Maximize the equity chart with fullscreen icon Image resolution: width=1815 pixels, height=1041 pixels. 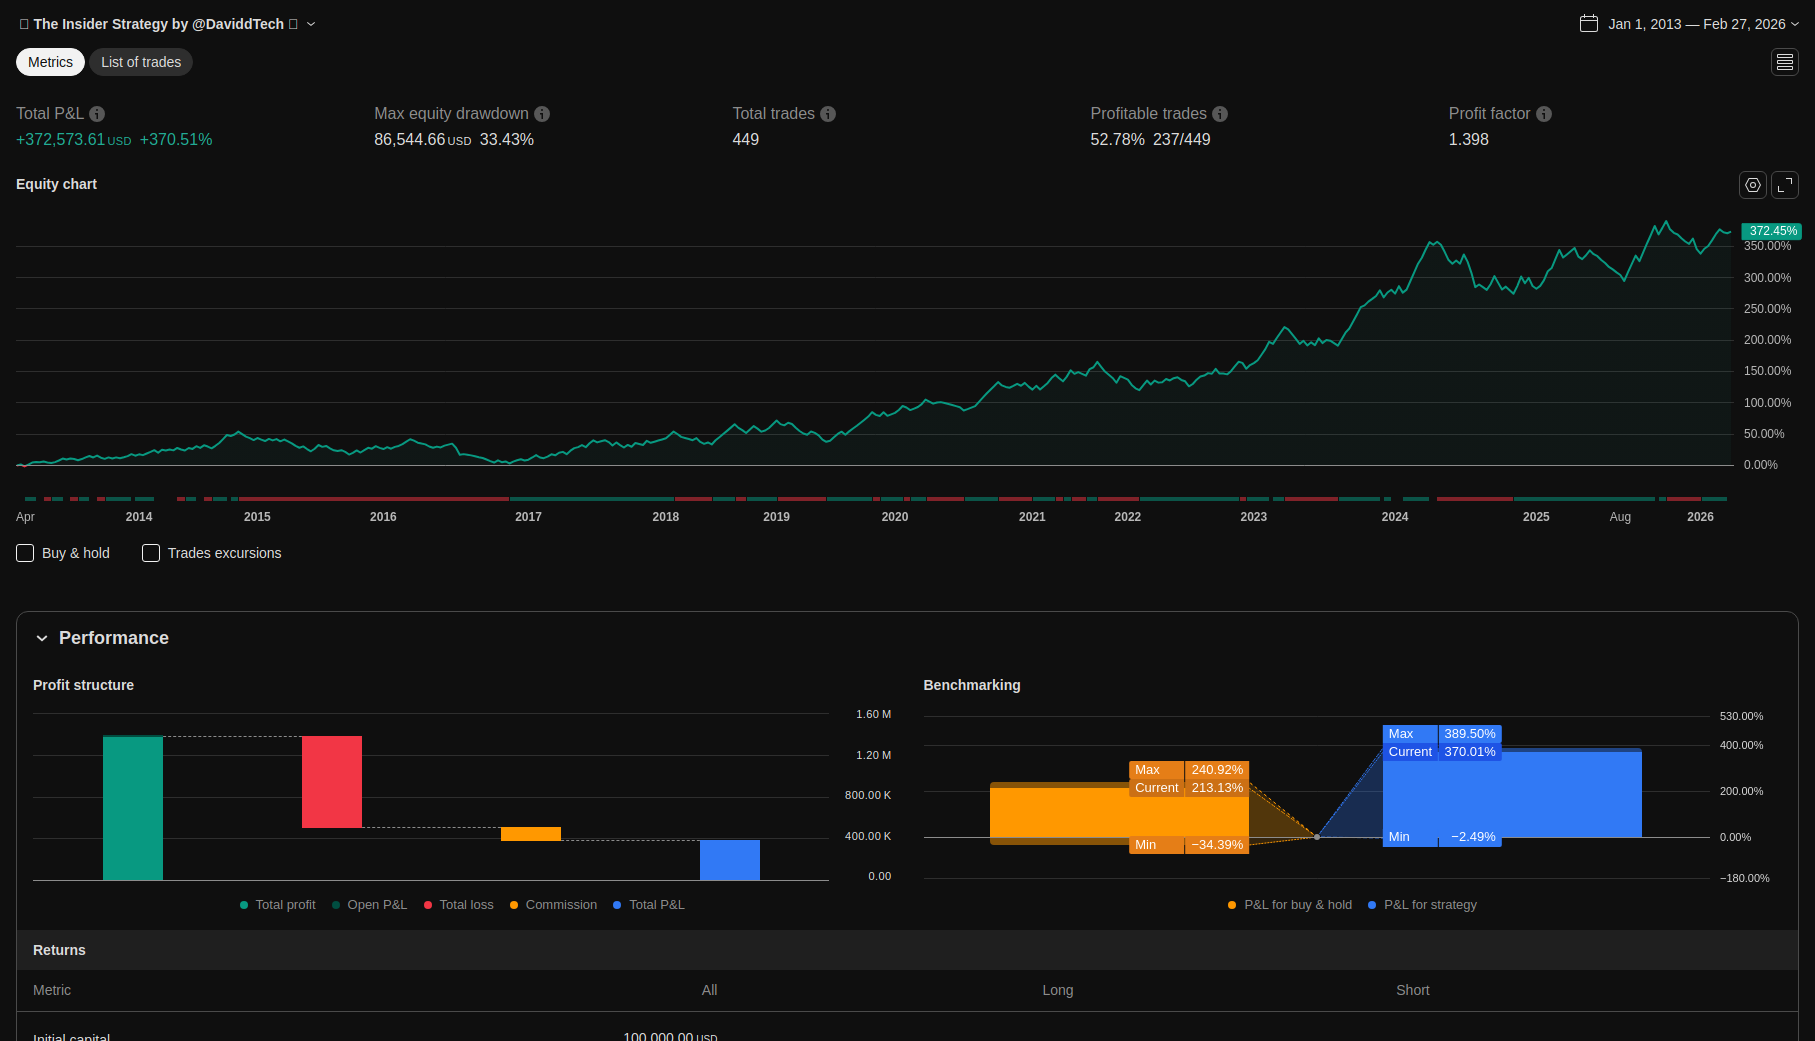coord(1785,185)
